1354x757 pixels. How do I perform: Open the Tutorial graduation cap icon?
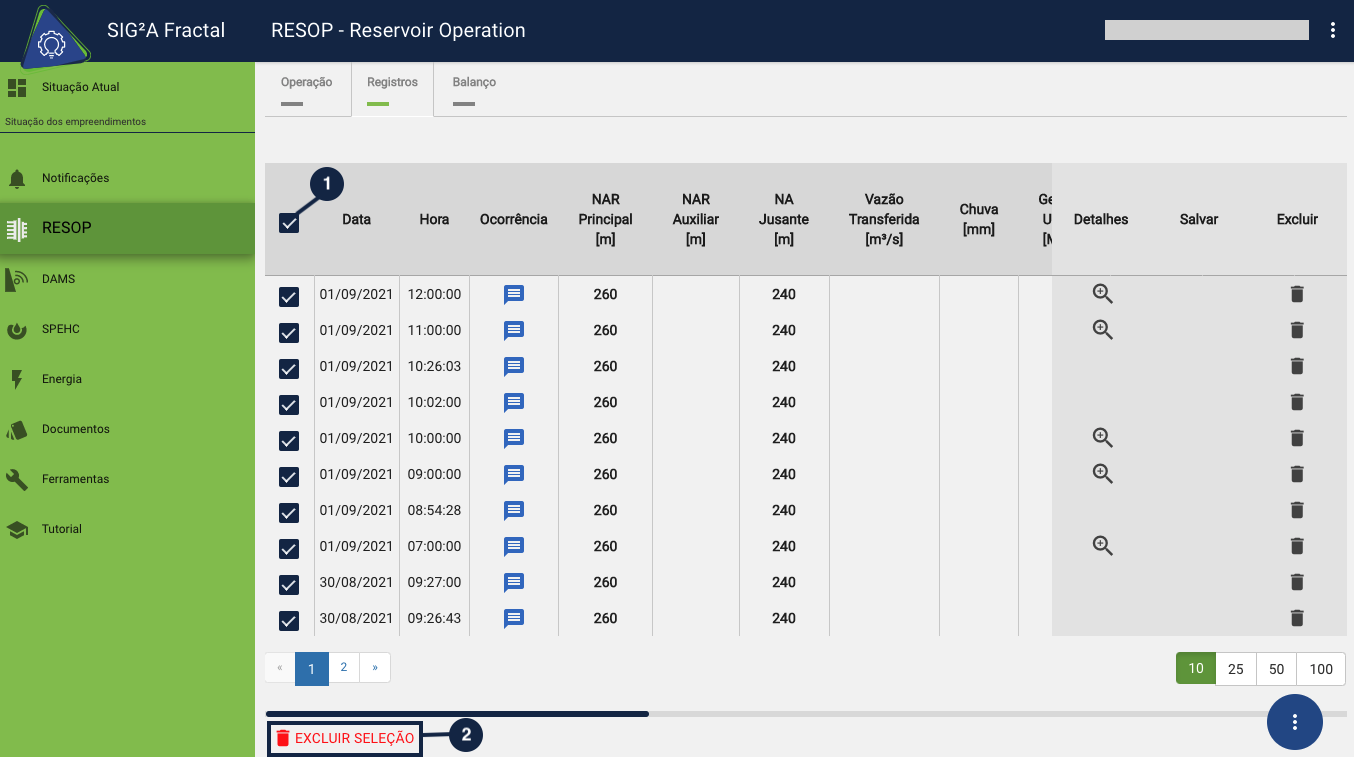(17, 529)
